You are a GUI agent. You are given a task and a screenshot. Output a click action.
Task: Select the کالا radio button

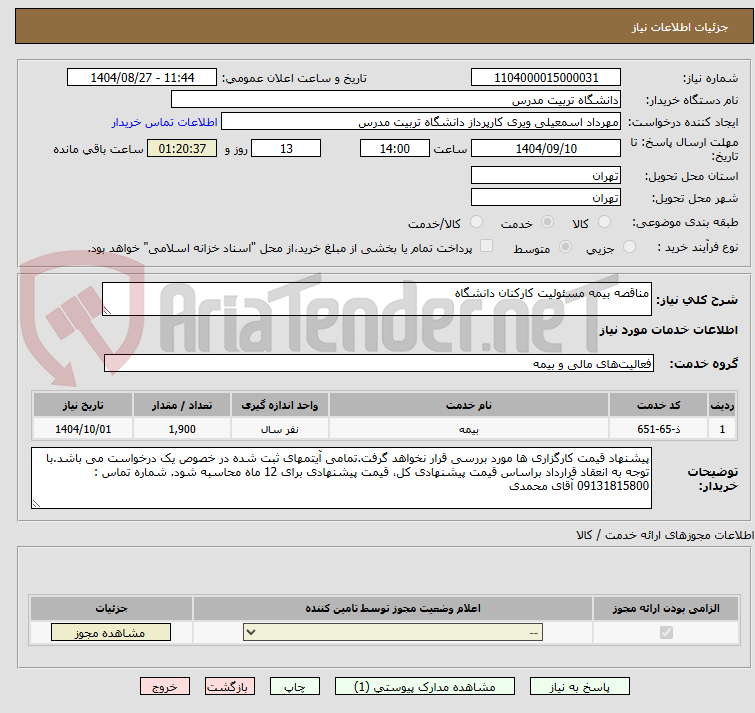[x=604, y=222]
